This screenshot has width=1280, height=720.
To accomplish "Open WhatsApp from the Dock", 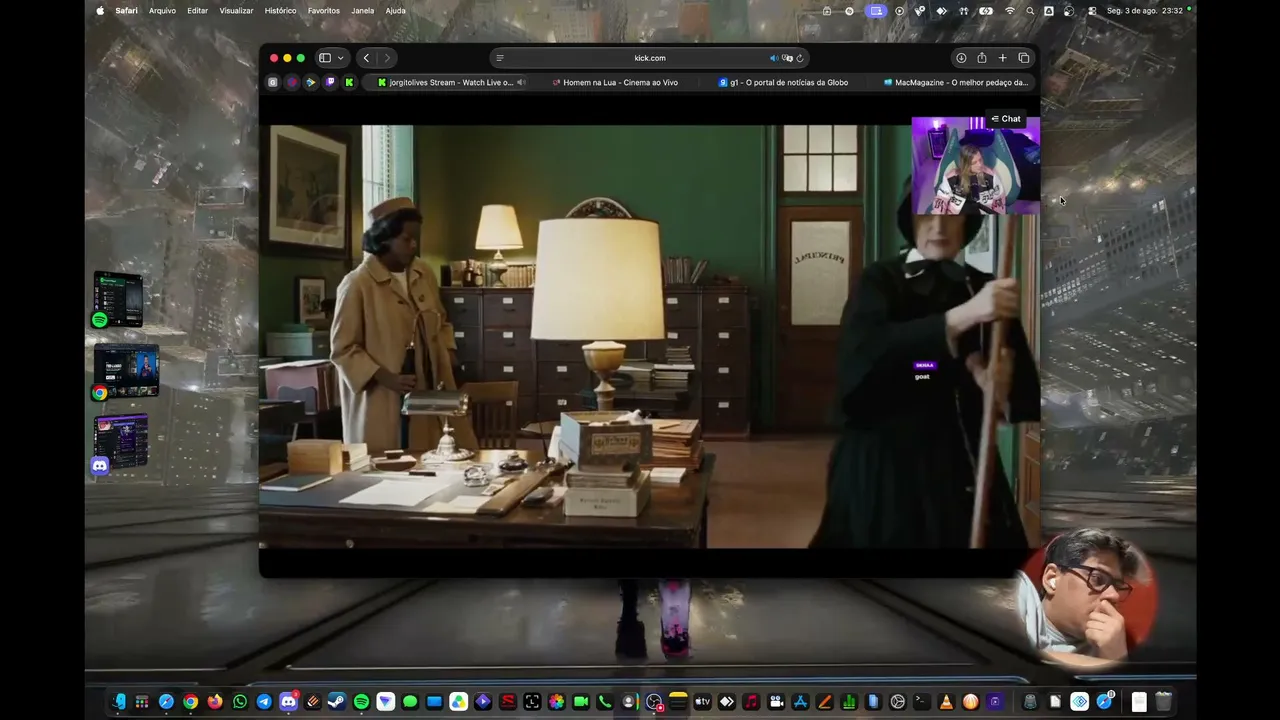I will tap(240, 702).
